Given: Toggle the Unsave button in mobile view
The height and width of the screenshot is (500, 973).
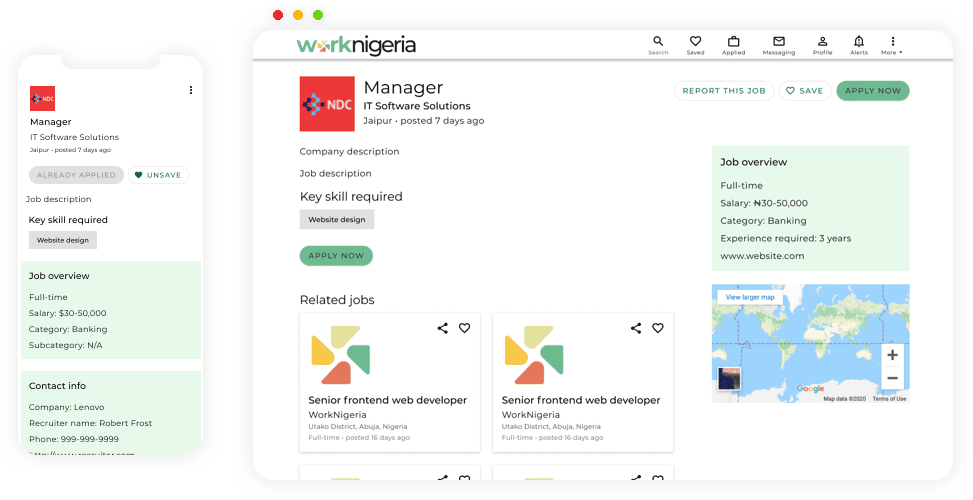Looking at the screenshot, I should (158, 175).
